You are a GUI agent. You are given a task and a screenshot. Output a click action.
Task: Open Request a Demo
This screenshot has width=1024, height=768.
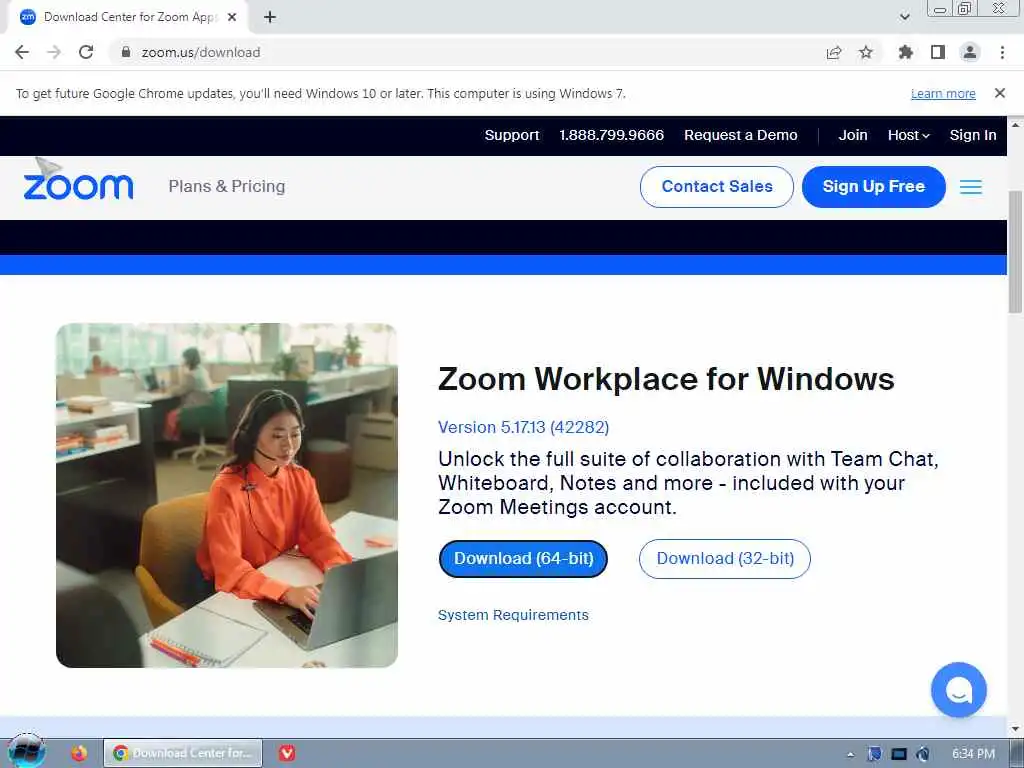pyautogui.click(x=741, y=135)
